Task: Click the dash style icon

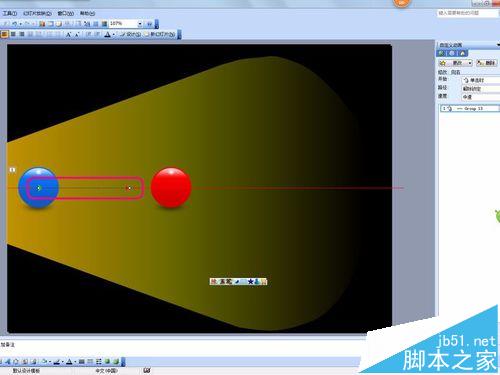Action: point(90,361)
